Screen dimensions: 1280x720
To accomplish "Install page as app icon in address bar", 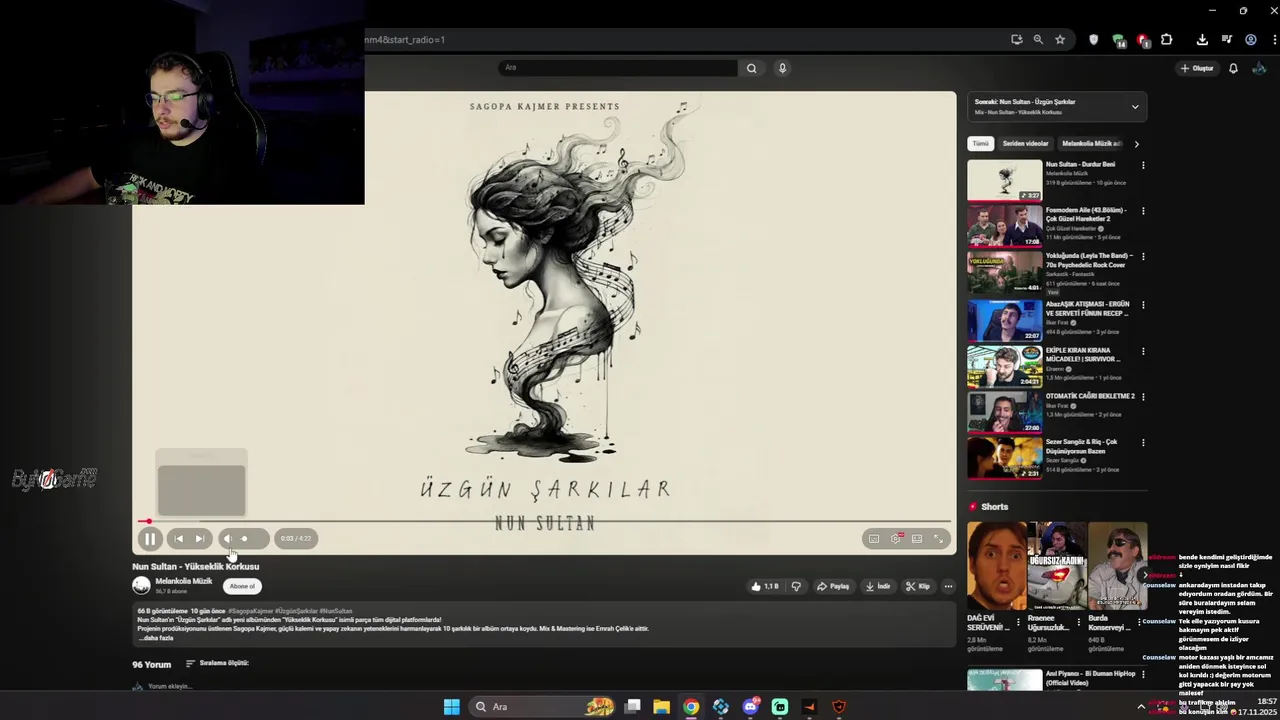I will pyautogui.click(x=1017, y=40).
